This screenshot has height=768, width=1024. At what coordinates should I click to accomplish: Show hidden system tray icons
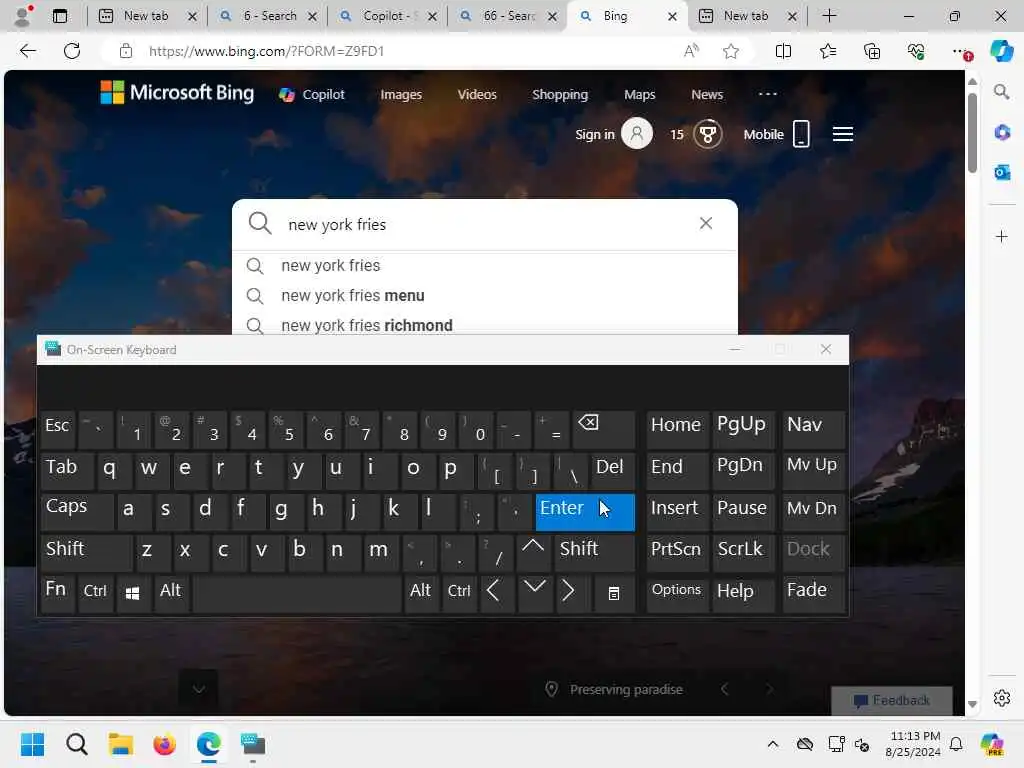[x=773, y=744]
